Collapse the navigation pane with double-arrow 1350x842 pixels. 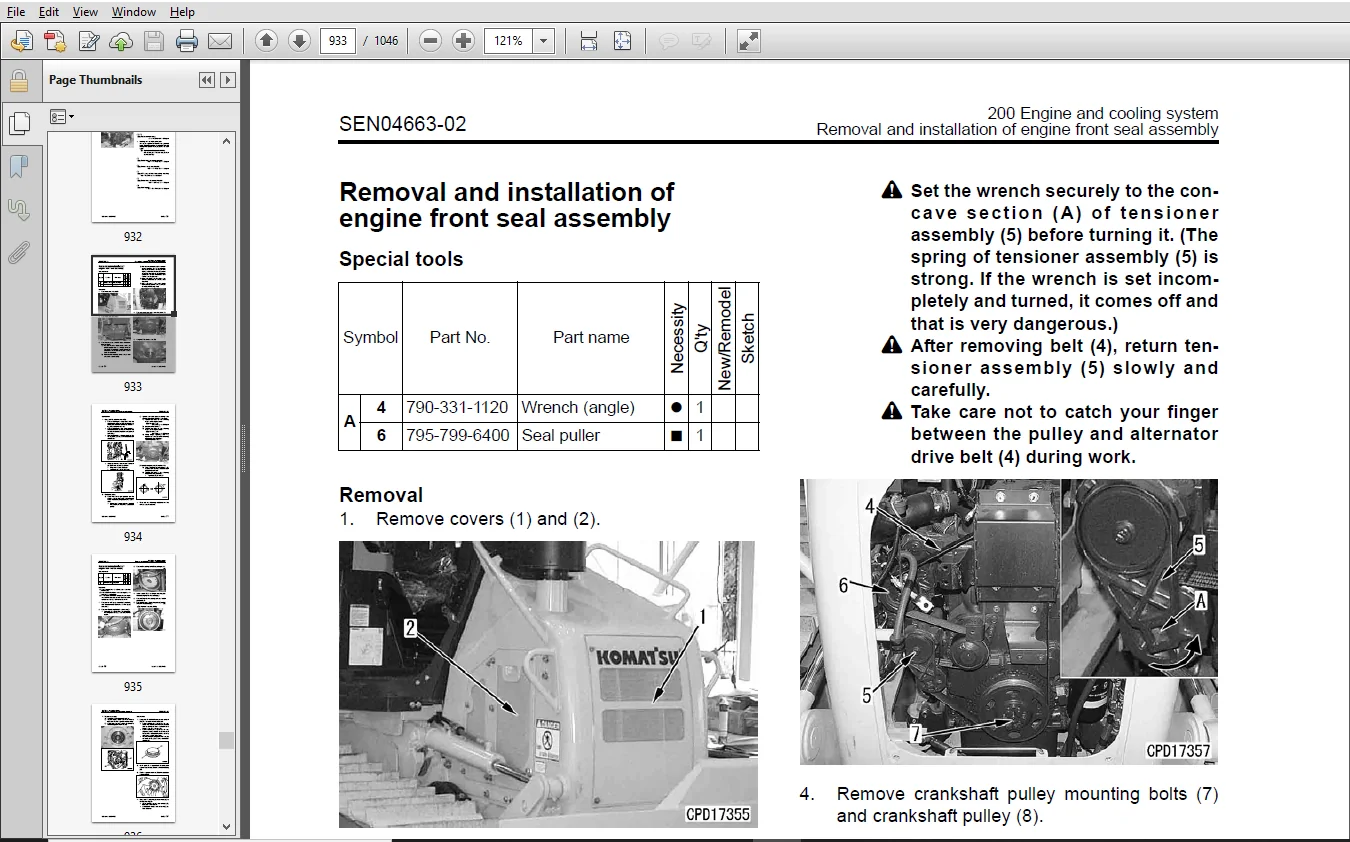click(207, 80)
